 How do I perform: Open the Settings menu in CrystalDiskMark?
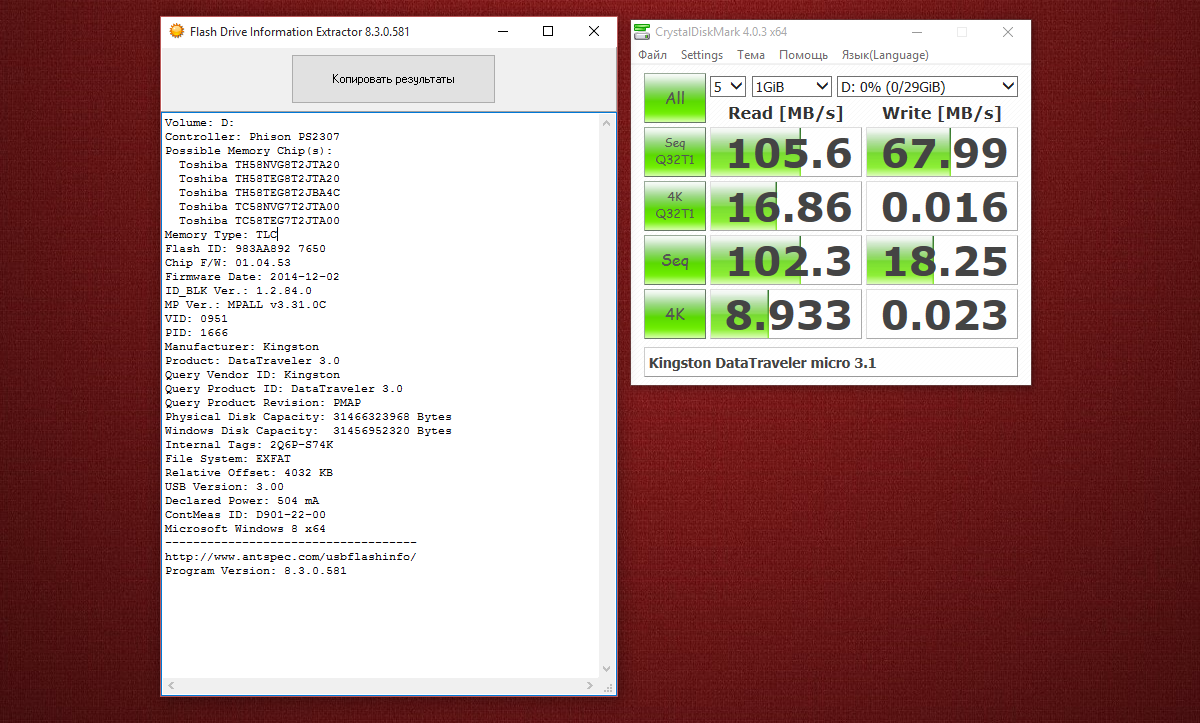[702, 55]
